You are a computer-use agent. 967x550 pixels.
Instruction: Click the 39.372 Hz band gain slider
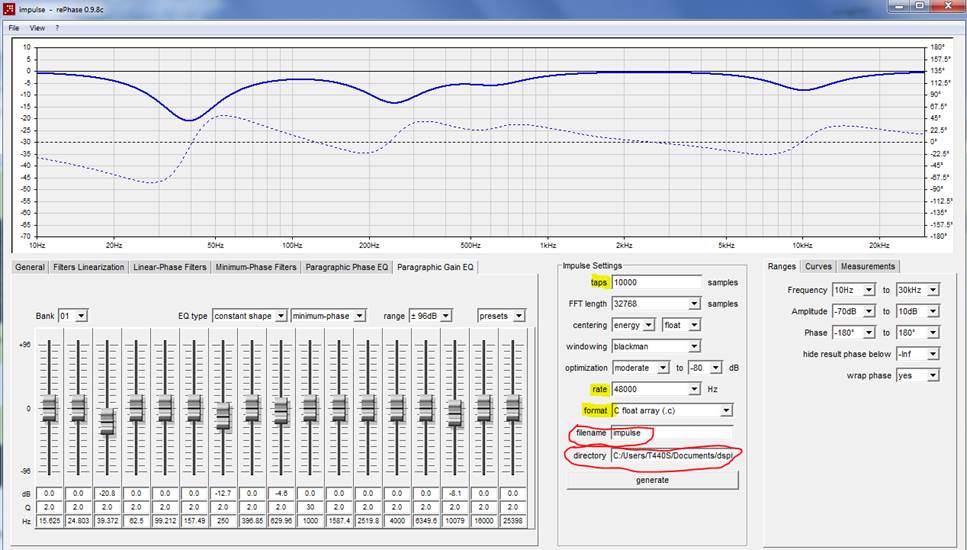click(x=107, y=422)
